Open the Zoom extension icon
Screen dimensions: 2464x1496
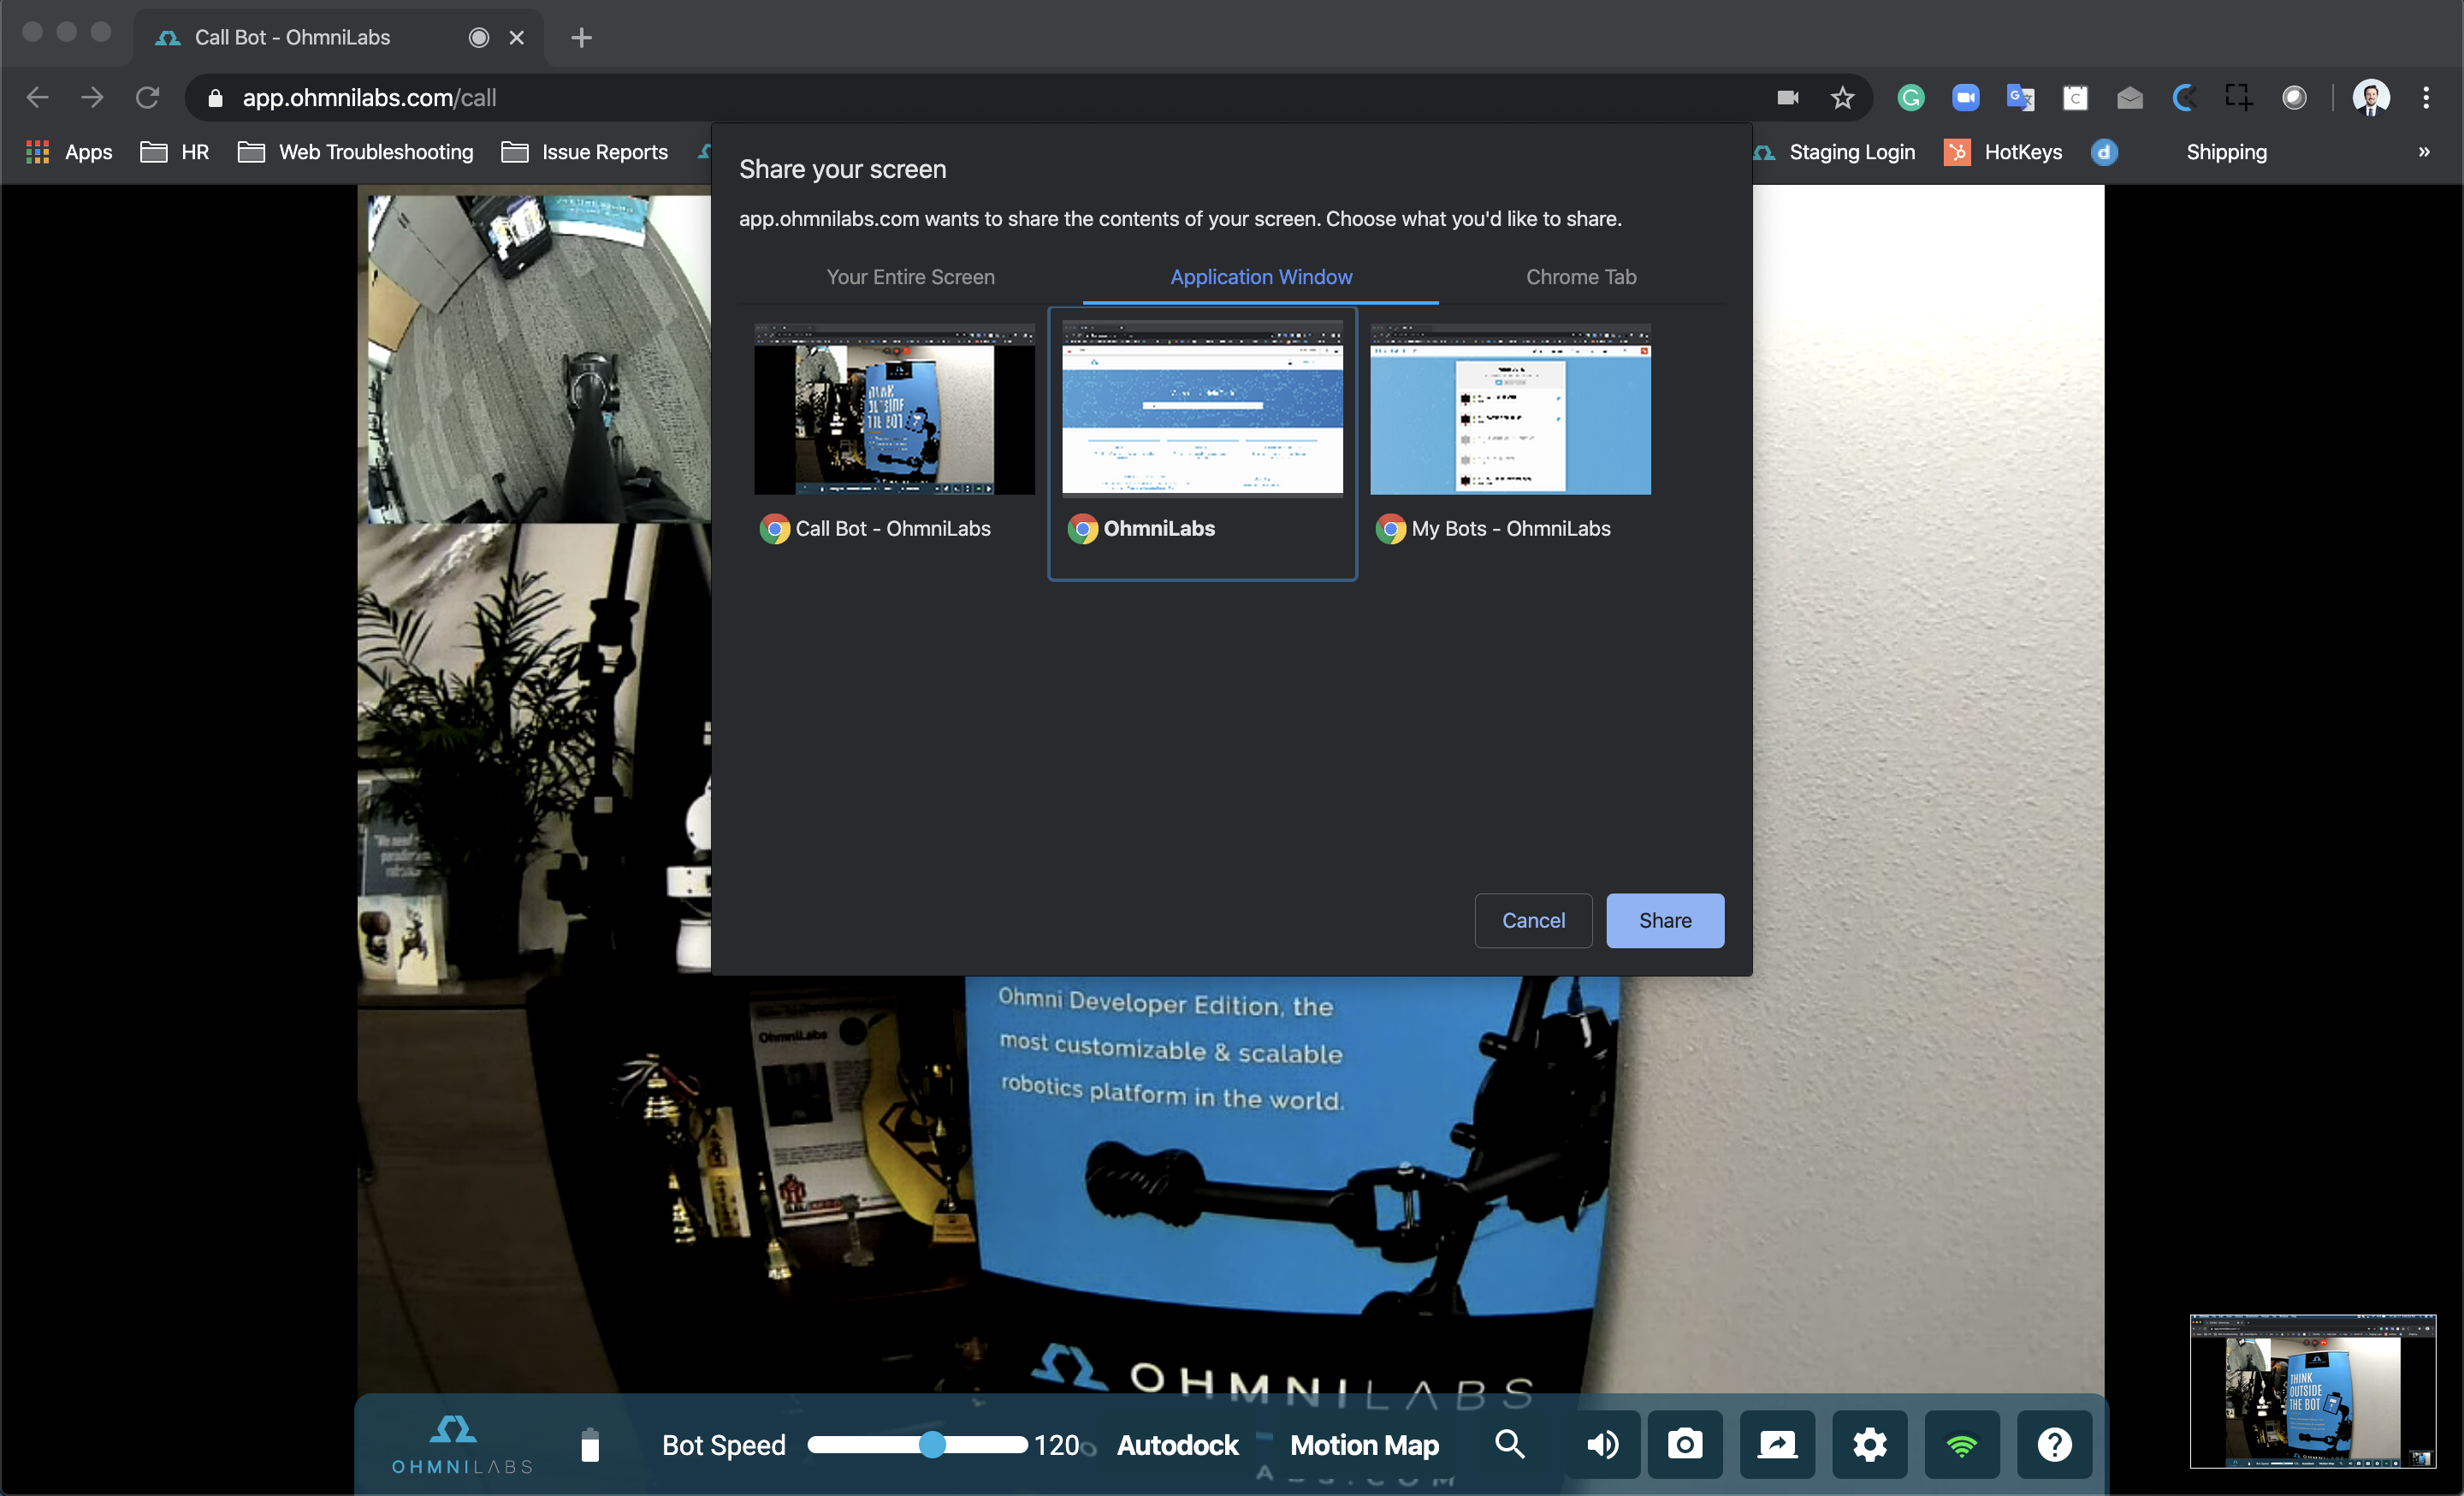click(x=1965, y=97)
